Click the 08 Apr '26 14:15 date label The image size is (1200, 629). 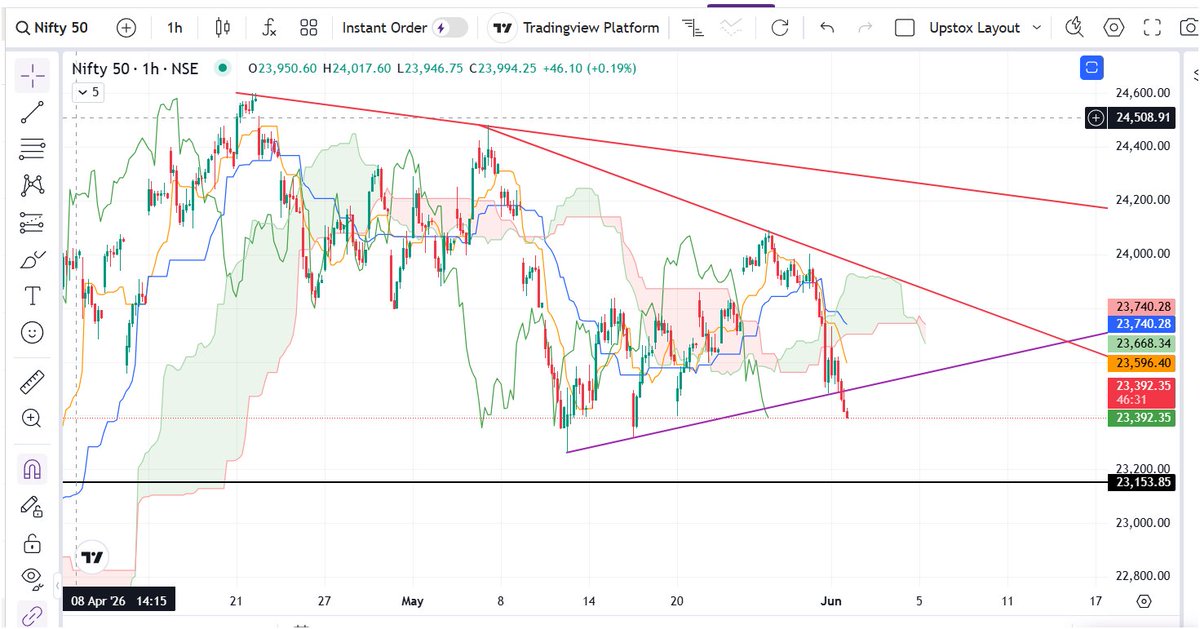[121, 601]
